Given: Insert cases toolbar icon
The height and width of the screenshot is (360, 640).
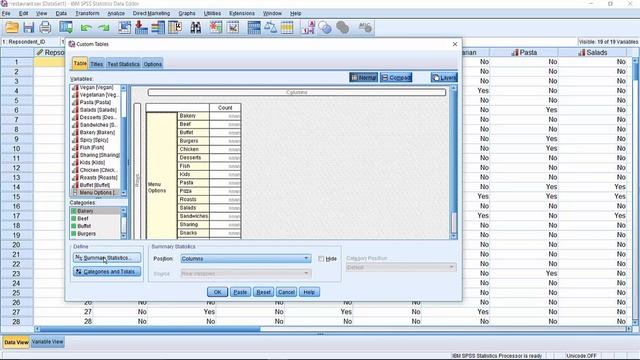Looking at the screenshot, I should point(216,28).
